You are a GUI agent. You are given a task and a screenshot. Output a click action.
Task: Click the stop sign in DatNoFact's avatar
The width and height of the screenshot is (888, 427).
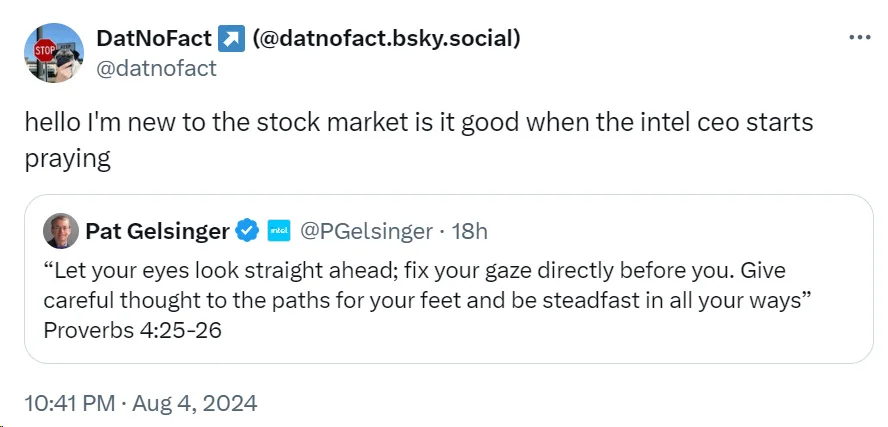[x=44, y=48]
